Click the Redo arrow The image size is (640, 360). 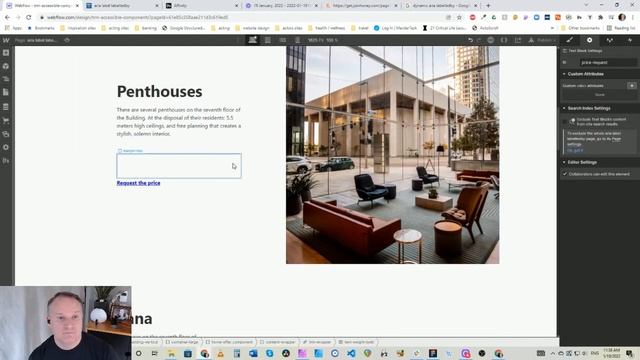pyautogui.click(x=479, y=40)
